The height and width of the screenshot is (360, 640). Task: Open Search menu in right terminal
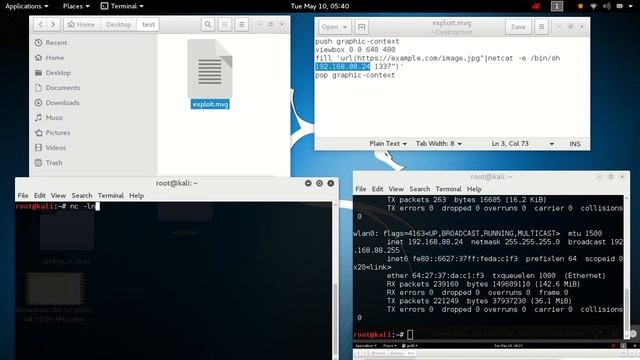tap(420, 189)
